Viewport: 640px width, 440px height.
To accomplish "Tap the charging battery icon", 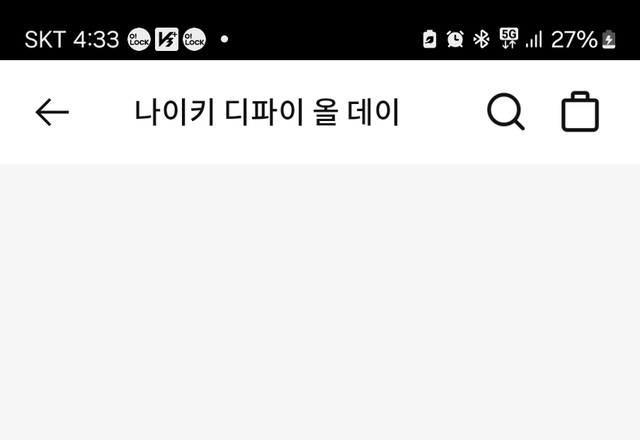I will coord(609,40).
